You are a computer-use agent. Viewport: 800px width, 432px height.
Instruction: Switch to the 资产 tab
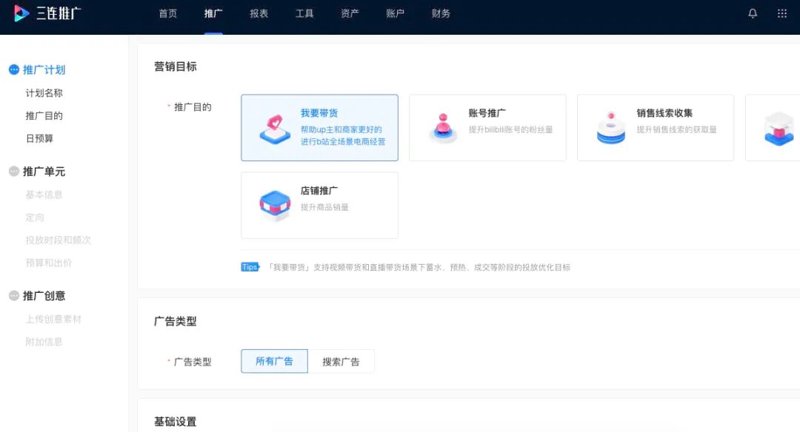[349, 14]
